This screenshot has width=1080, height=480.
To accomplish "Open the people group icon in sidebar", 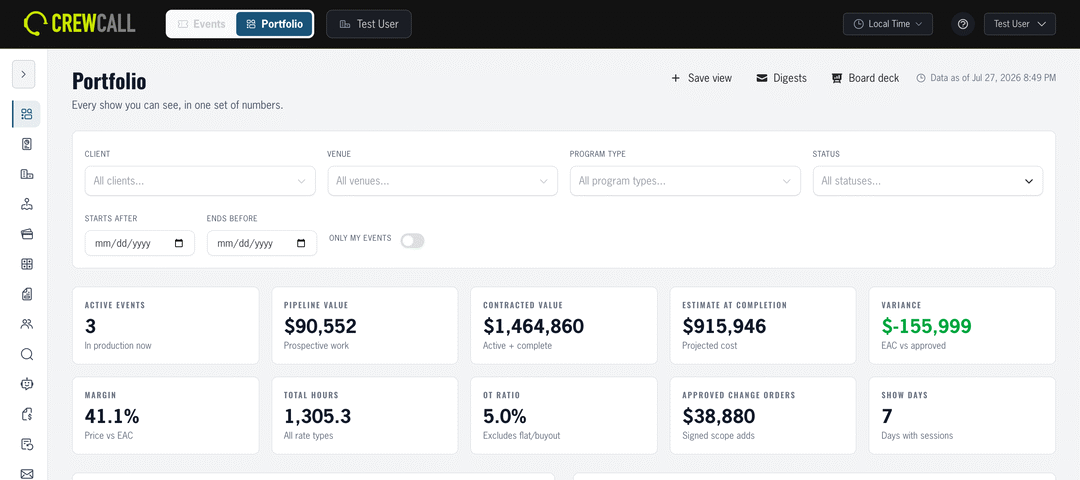I will [27, 324].
